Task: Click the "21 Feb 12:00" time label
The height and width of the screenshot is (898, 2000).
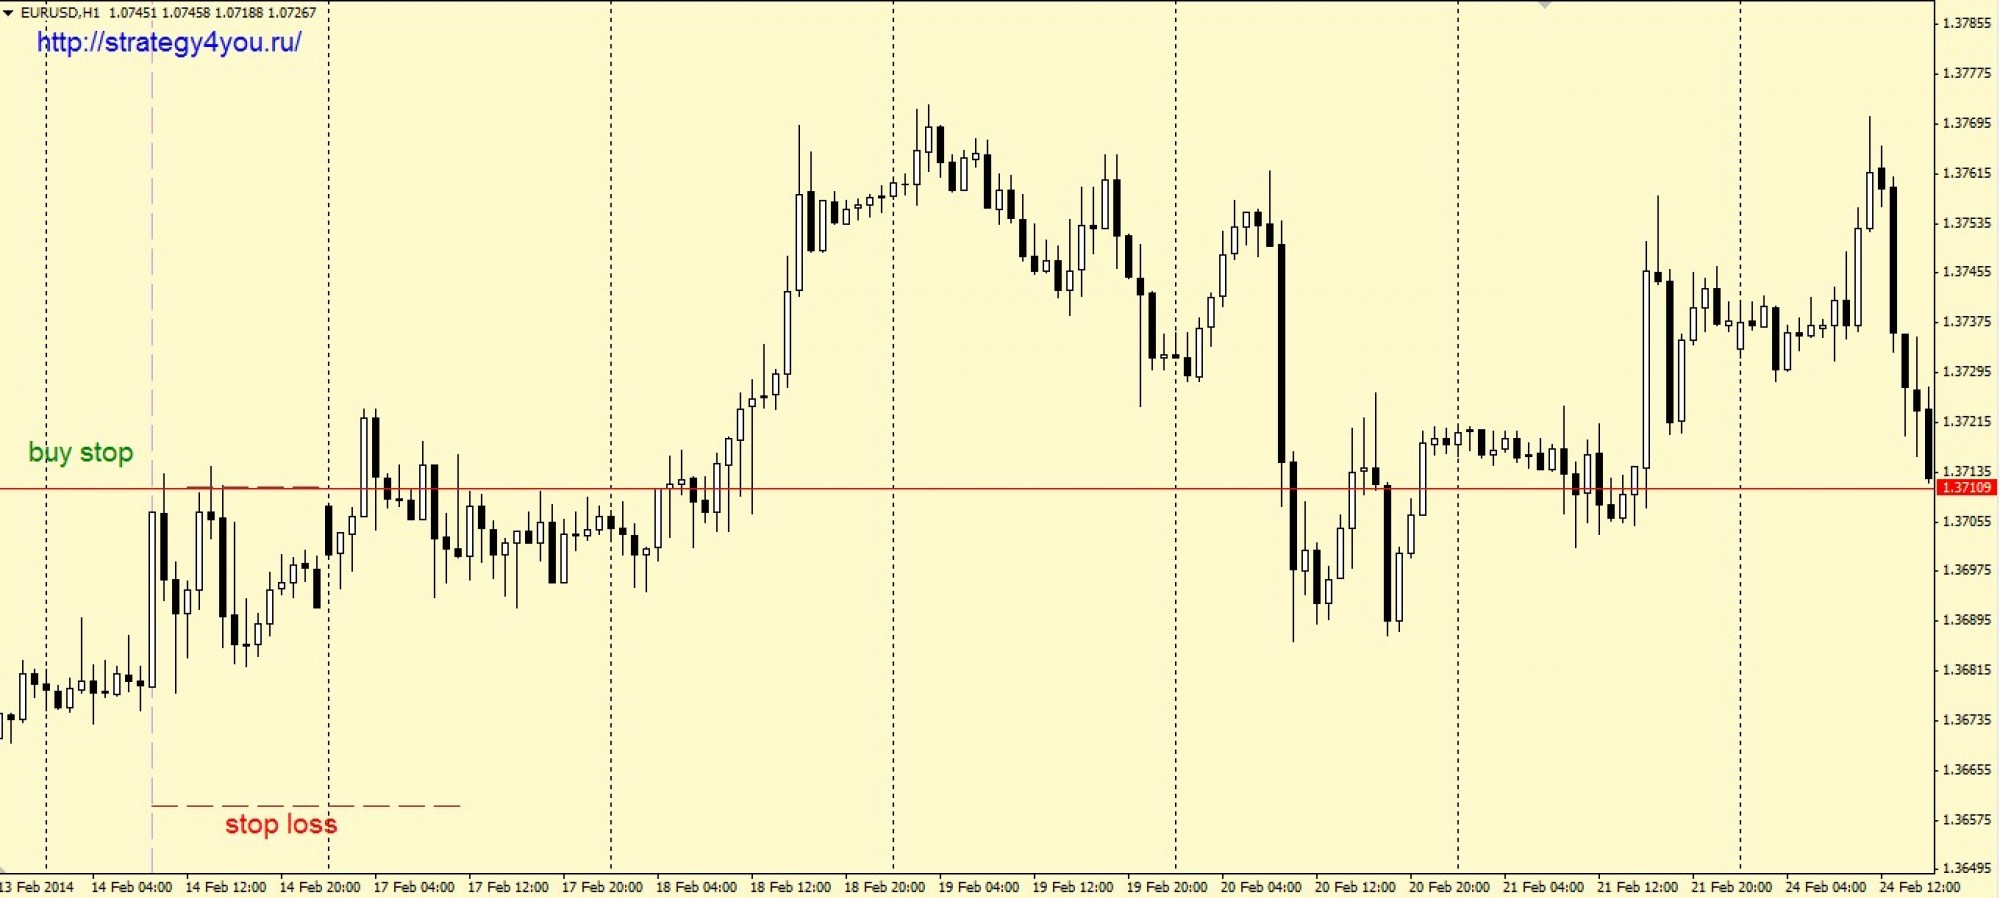Action: pyautogui.click(x=1637, y=887)
